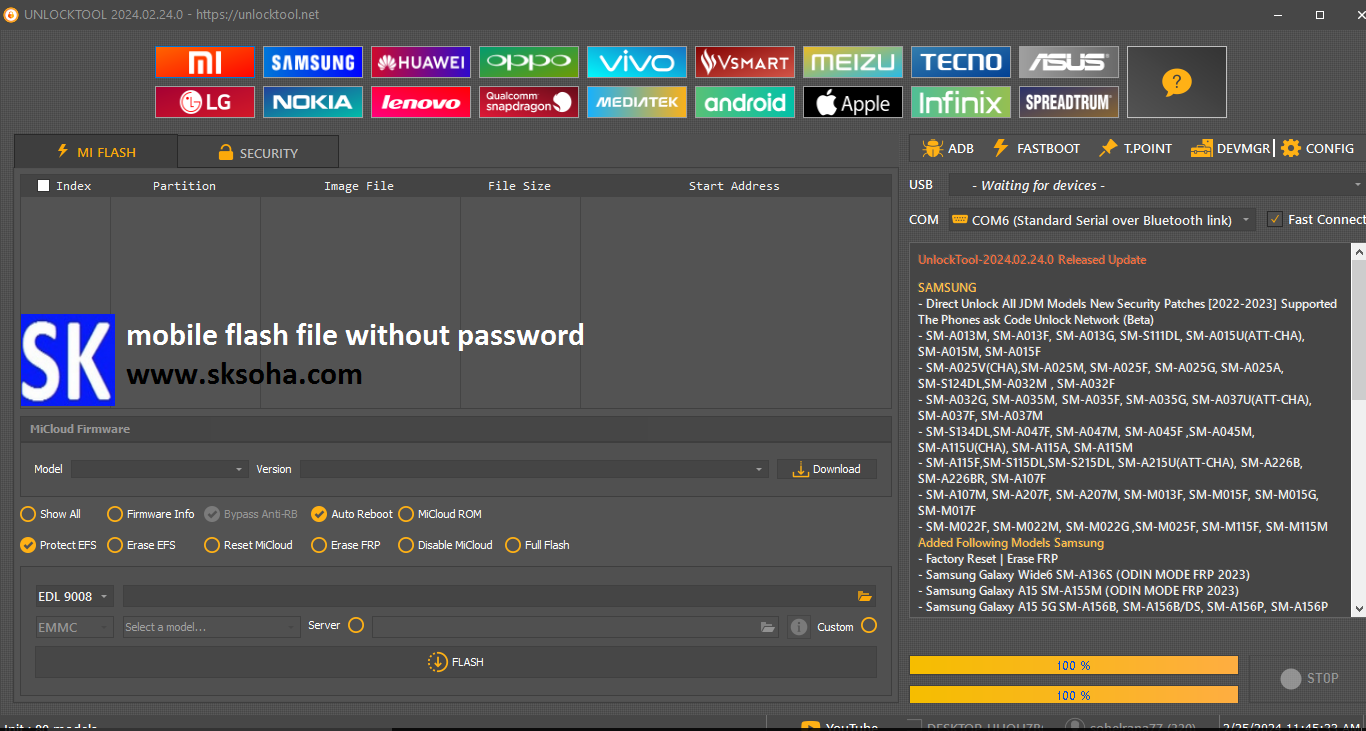
Task: Open the Samsung brand module
Action: coord(312,63)
